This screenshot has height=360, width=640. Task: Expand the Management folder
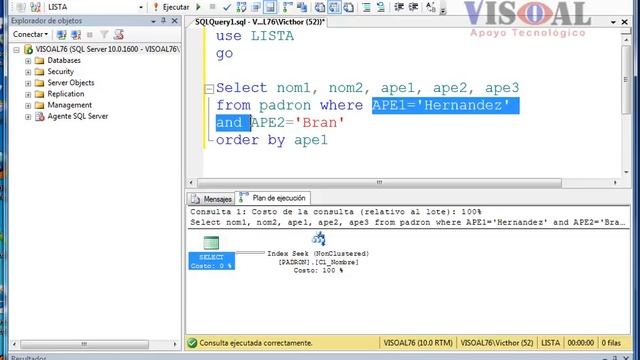(x=28, y=105)
